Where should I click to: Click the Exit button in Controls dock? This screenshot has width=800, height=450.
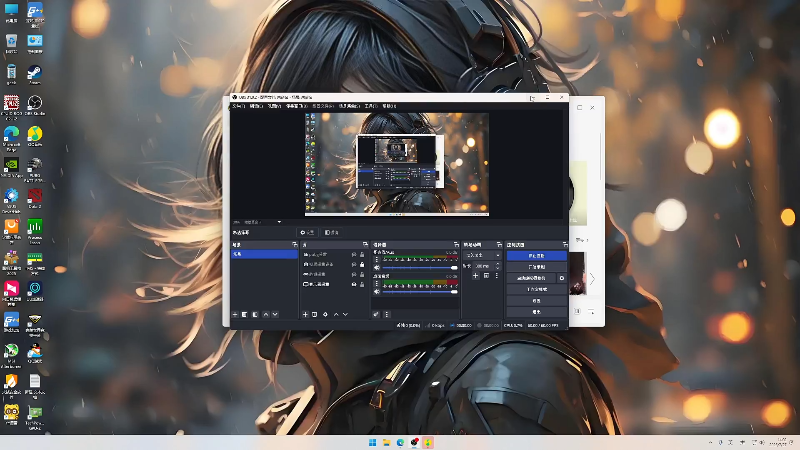pyautogui.click(x=536, y=312)
